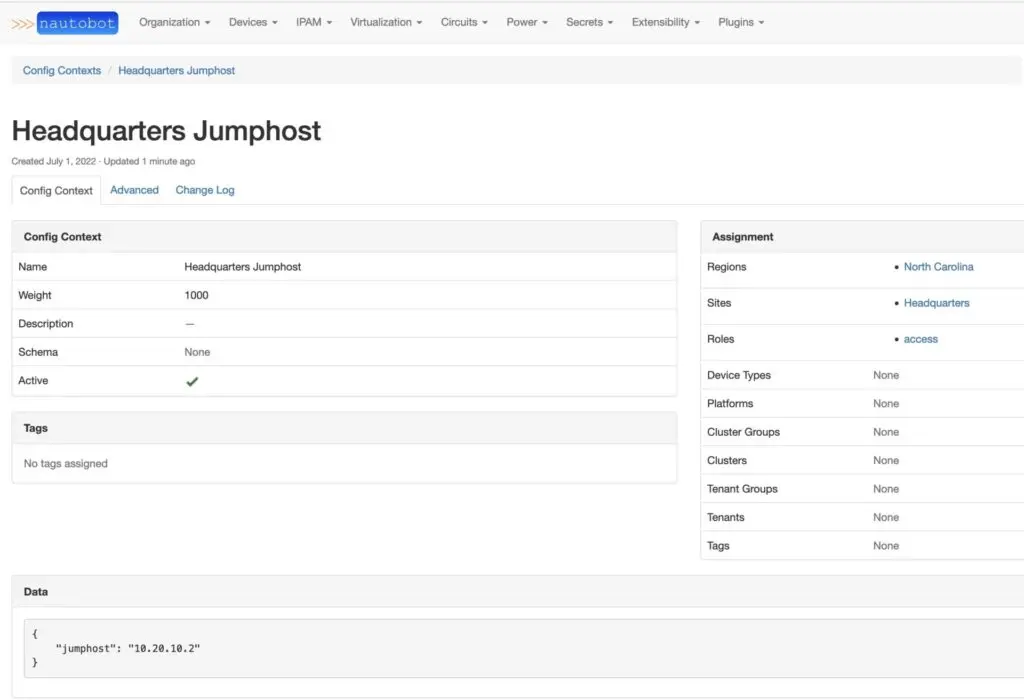This screenshot has width=1024, height=700.
Task: Click the Roles label
Action: pos(720,339)
